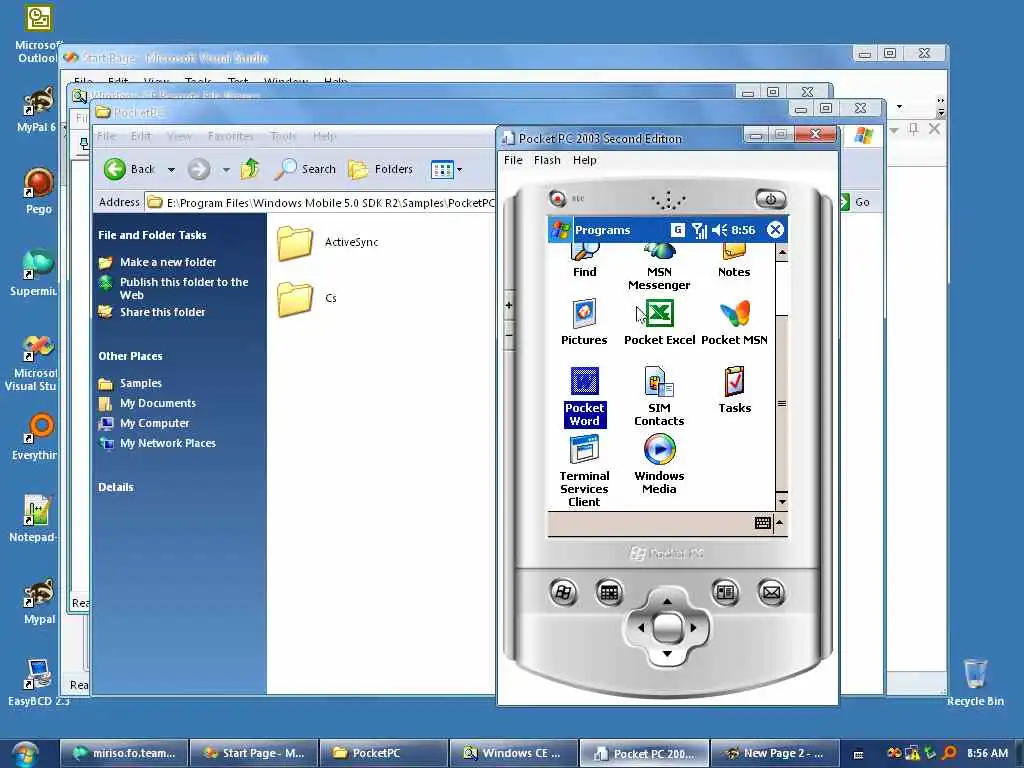Viewport: 1024px width, 768px height.
Task: Click the Programs scrollbar thumb
Action: pyautogui.click(x=781, y=404)
